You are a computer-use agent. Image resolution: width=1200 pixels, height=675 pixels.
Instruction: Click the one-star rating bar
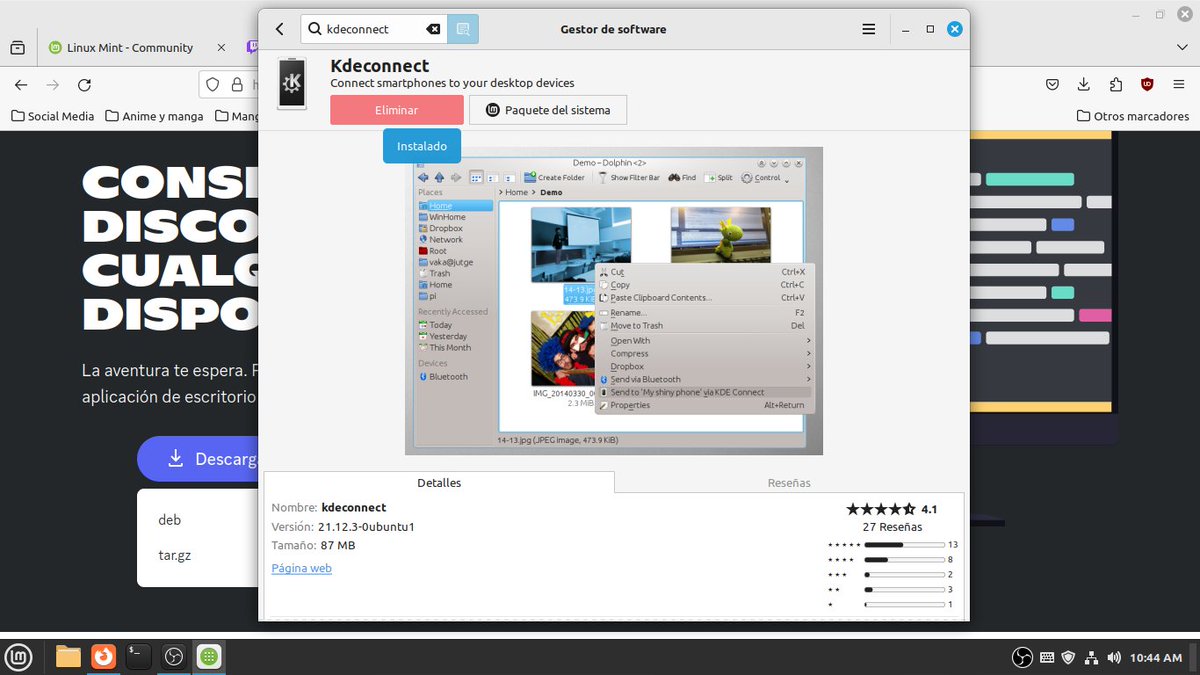[904, 605]
